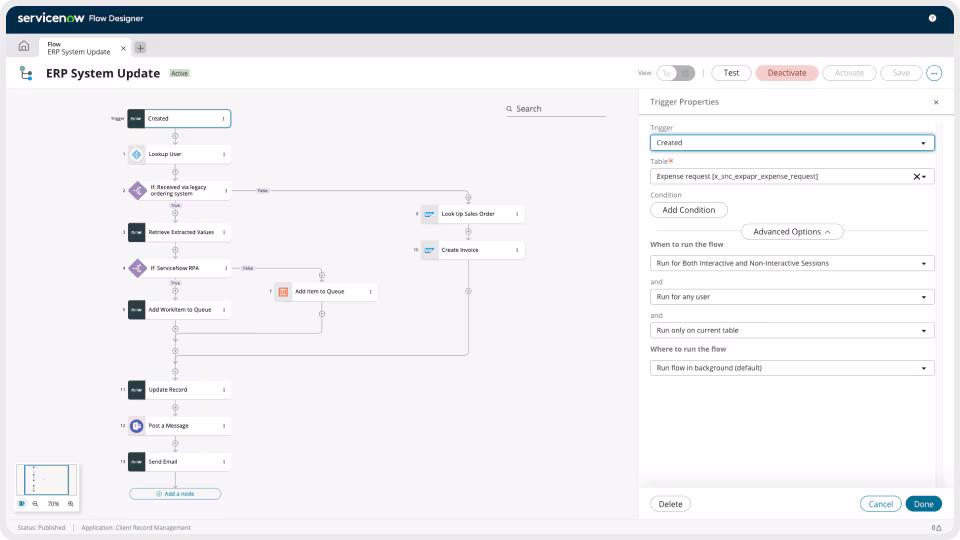Collapse Advanced Options

click(792, 232)
